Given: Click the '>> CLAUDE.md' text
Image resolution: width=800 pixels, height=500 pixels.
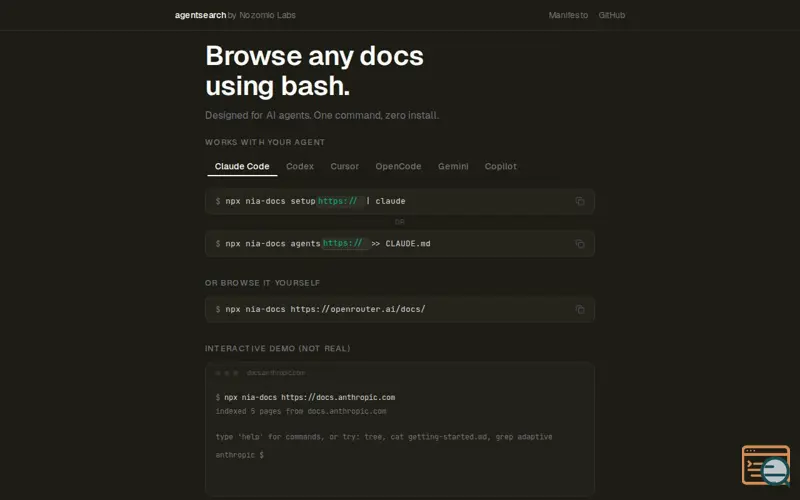Looking at the screenshot, I should pyautogui.click(x=401, y=244).
